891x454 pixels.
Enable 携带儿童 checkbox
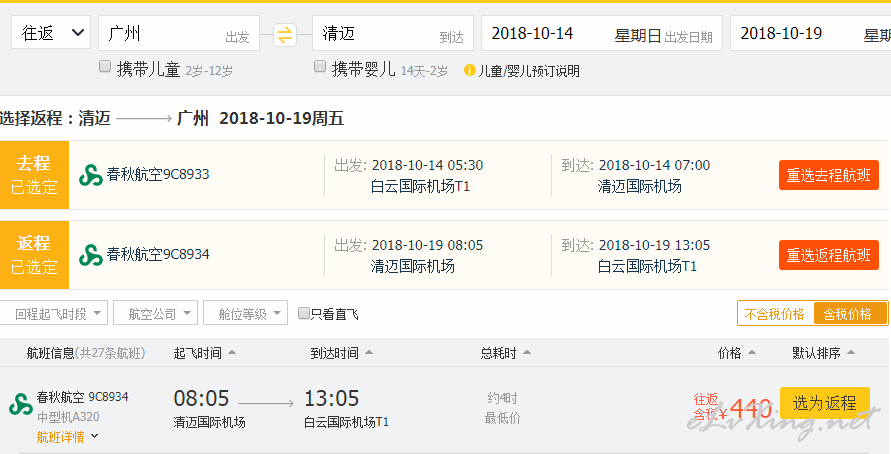click(x=105, y=66)
